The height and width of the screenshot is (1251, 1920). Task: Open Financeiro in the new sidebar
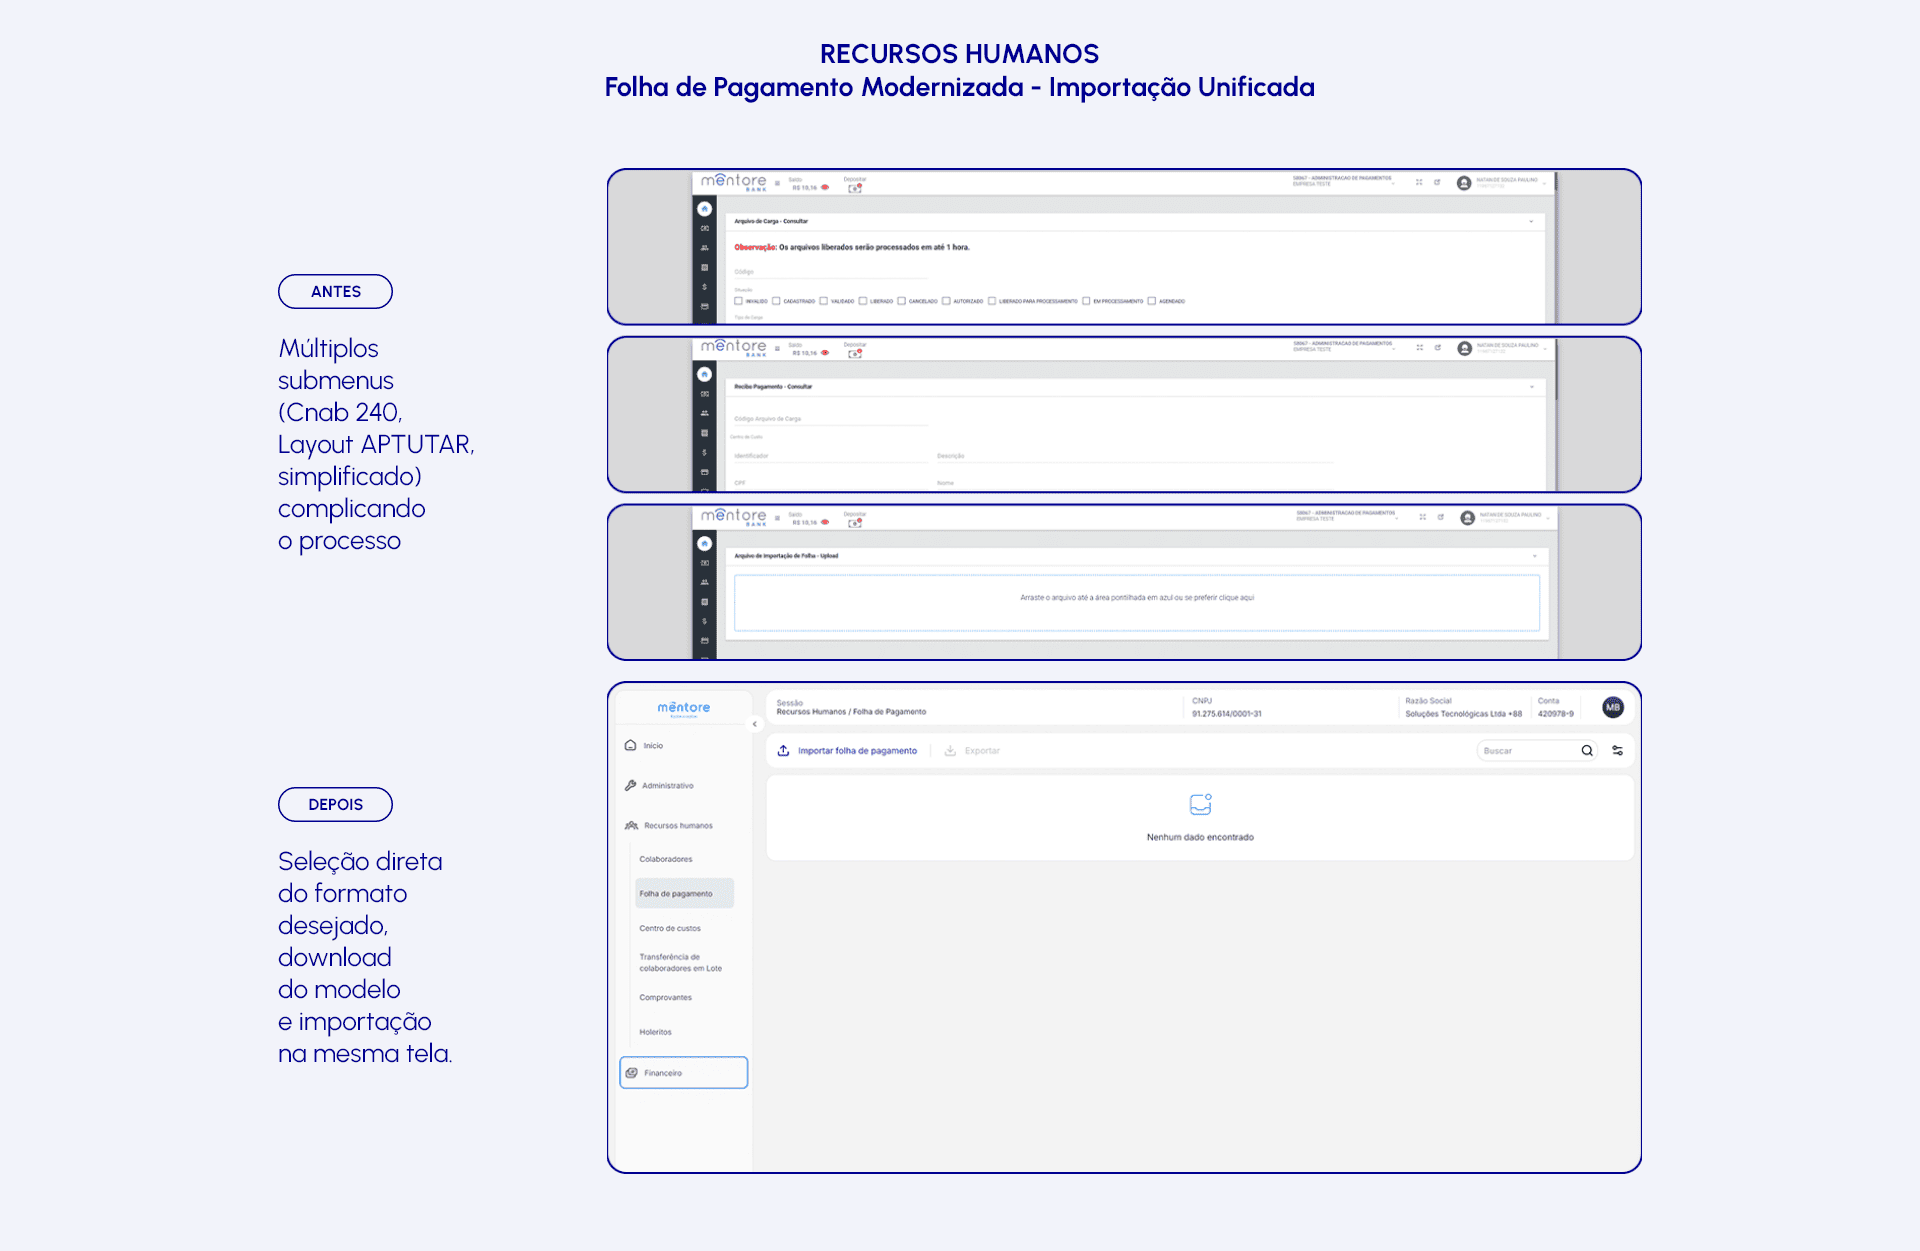click(684, 1072)
